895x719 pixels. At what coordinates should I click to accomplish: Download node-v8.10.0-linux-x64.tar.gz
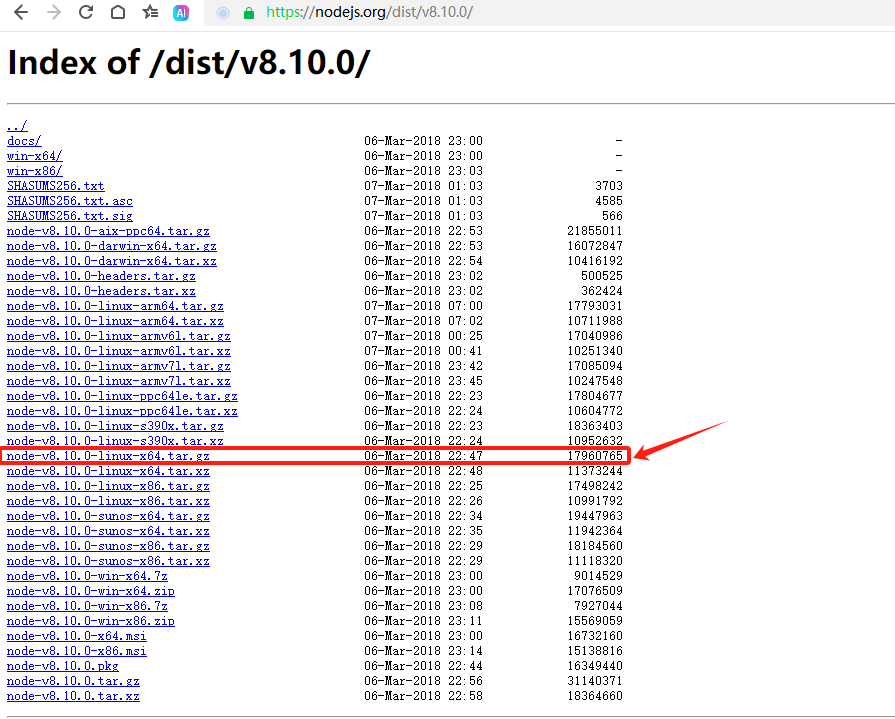(108, 456)
